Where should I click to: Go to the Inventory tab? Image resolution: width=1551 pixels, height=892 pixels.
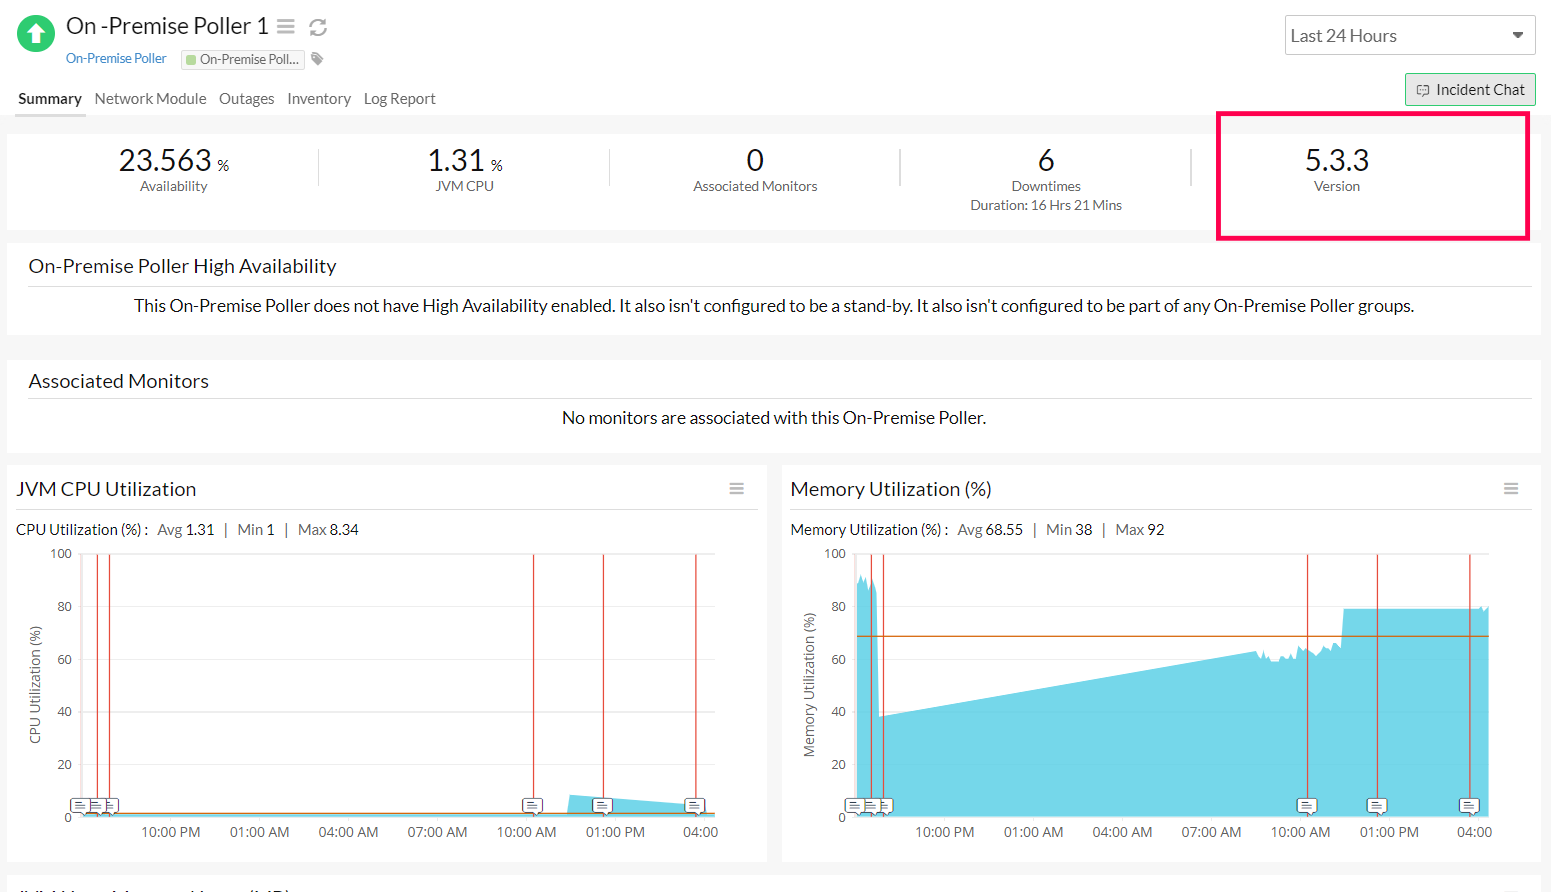coord(319,98)
